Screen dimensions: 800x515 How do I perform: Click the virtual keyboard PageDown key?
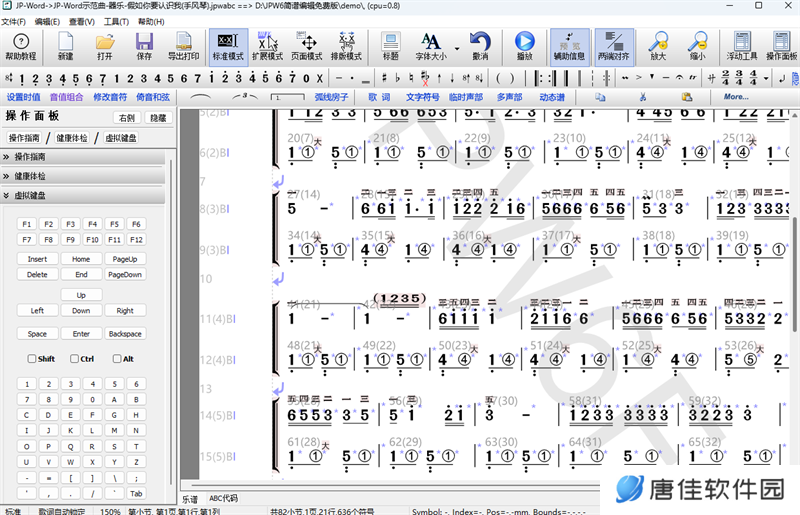click(125, 274)
